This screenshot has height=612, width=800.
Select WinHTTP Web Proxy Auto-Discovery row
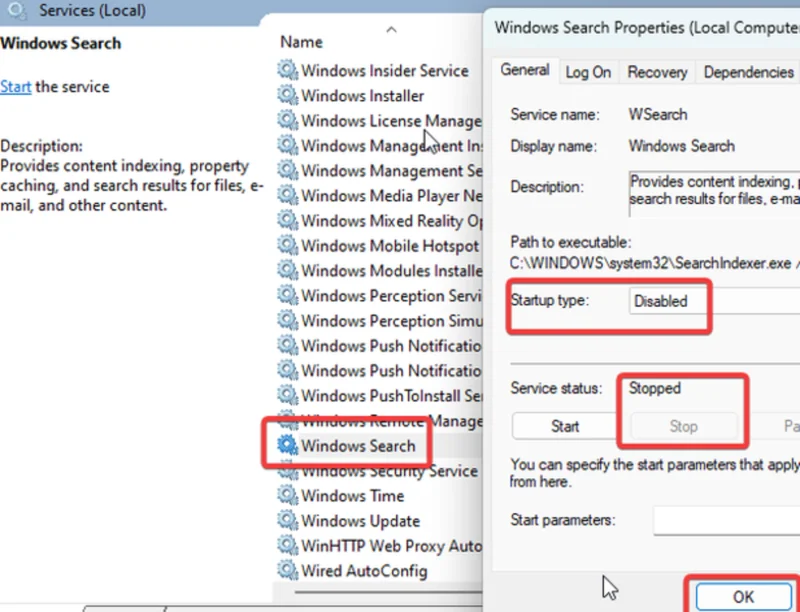[380, 546]
